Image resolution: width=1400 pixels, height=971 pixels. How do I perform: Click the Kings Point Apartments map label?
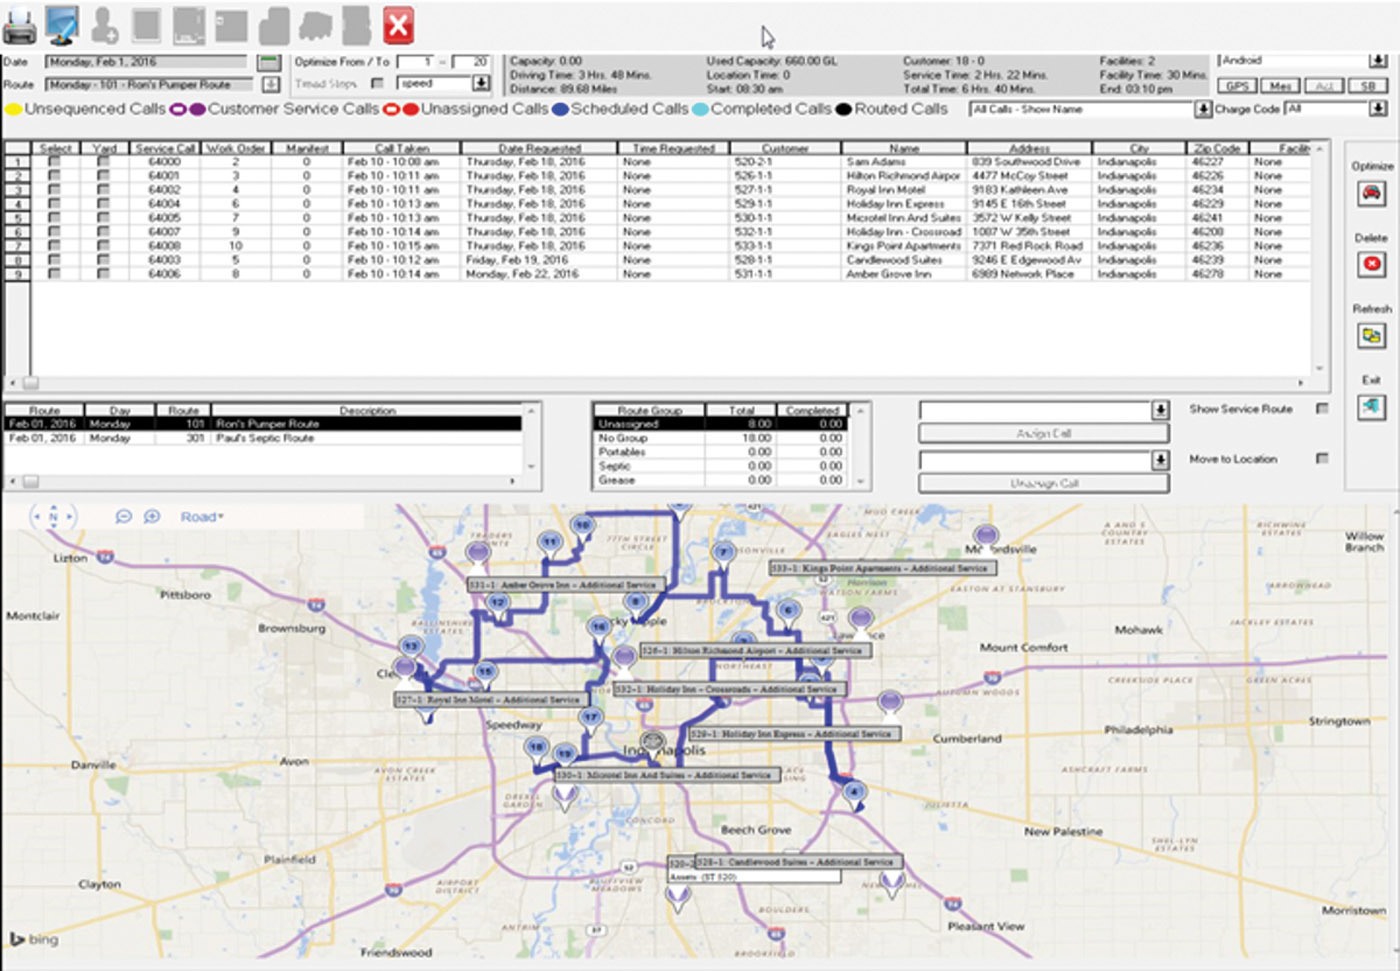[883, 568]
